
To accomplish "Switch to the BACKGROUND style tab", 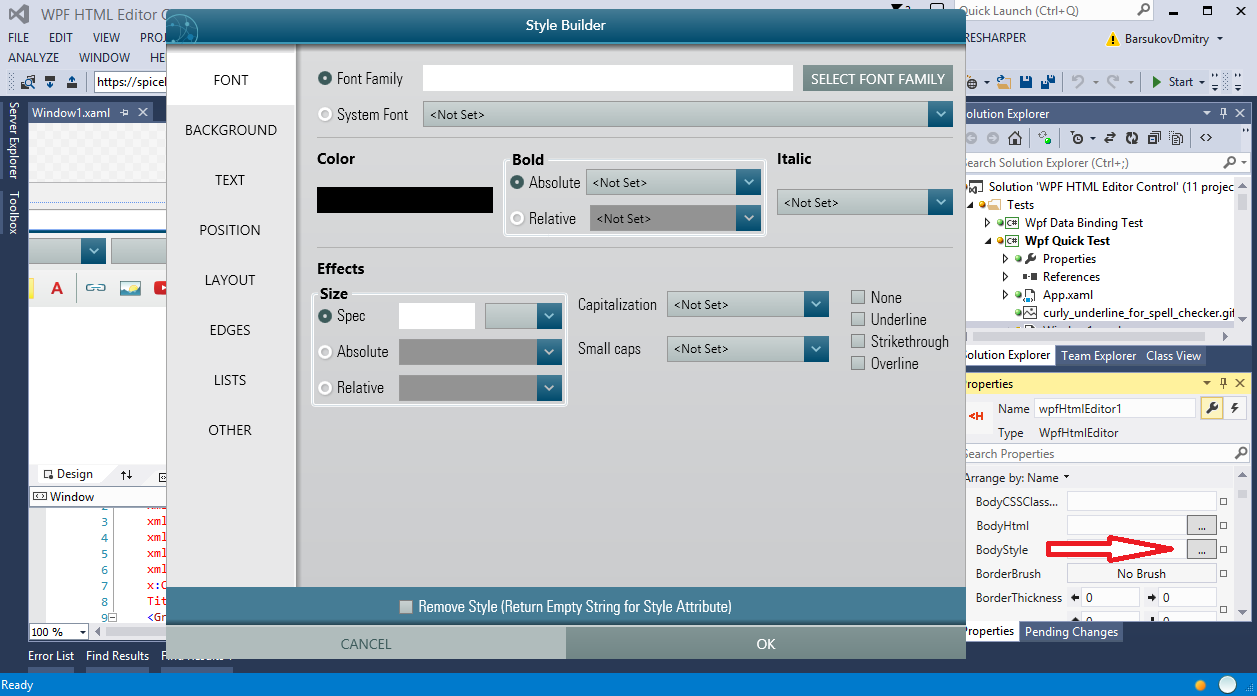I will 231,130.
